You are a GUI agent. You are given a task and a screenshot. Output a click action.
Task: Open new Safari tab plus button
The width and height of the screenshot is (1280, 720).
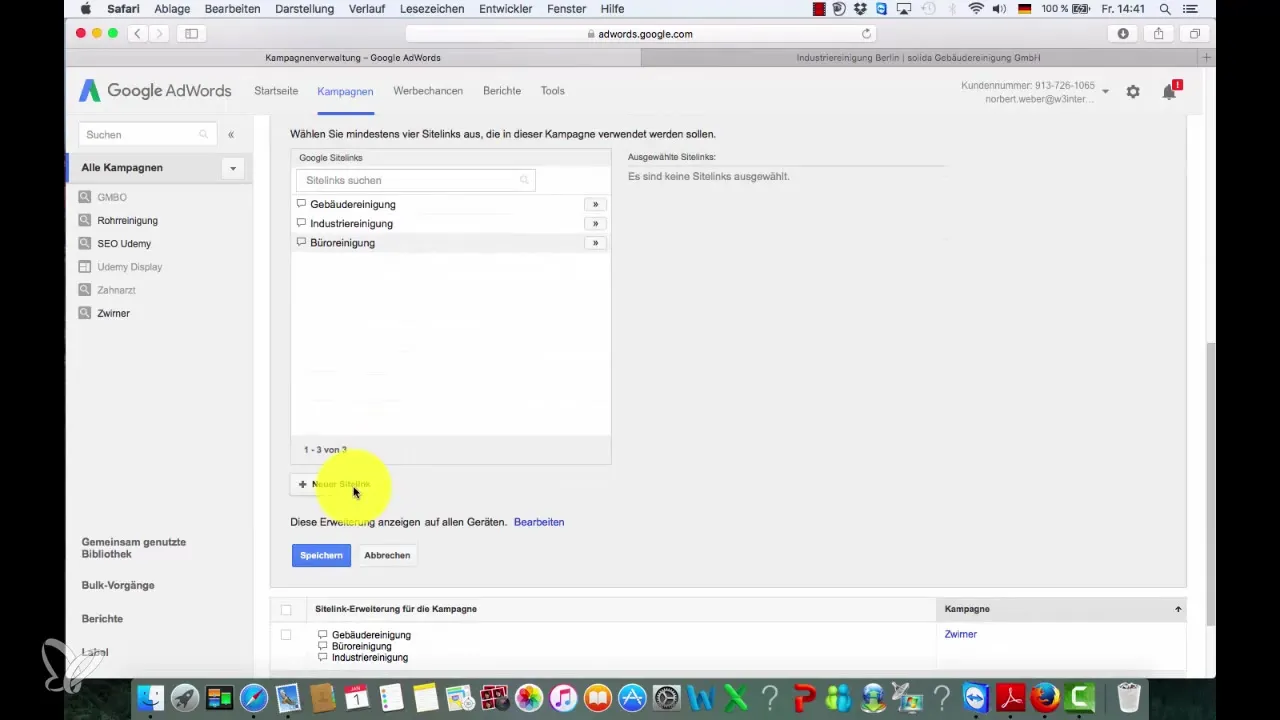[x=1207, y=58]
